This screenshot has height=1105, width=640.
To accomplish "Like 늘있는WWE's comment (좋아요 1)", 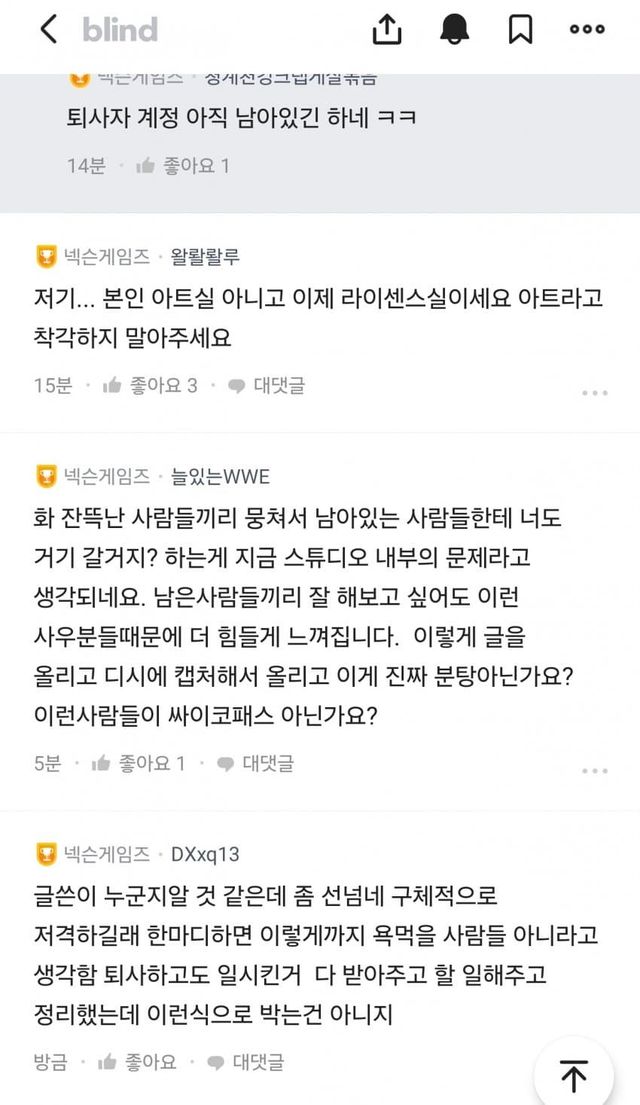I will tap(139, 763).
